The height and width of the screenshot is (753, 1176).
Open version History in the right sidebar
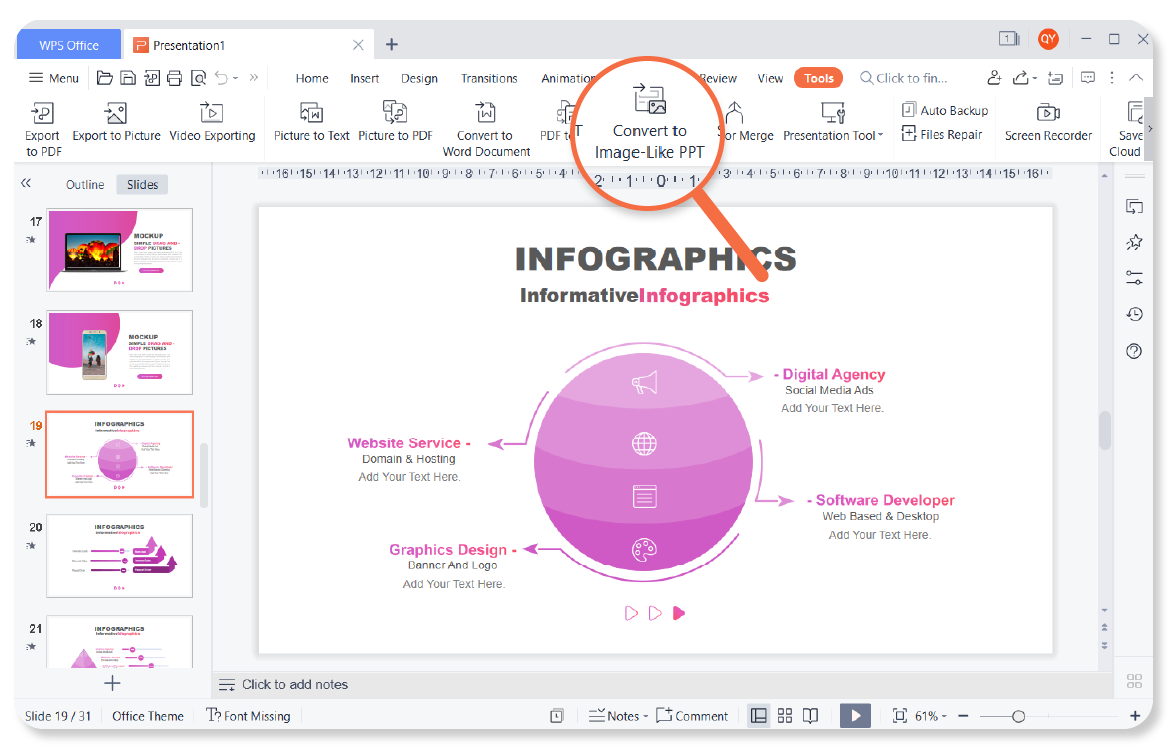click(x=1133, y=314)
